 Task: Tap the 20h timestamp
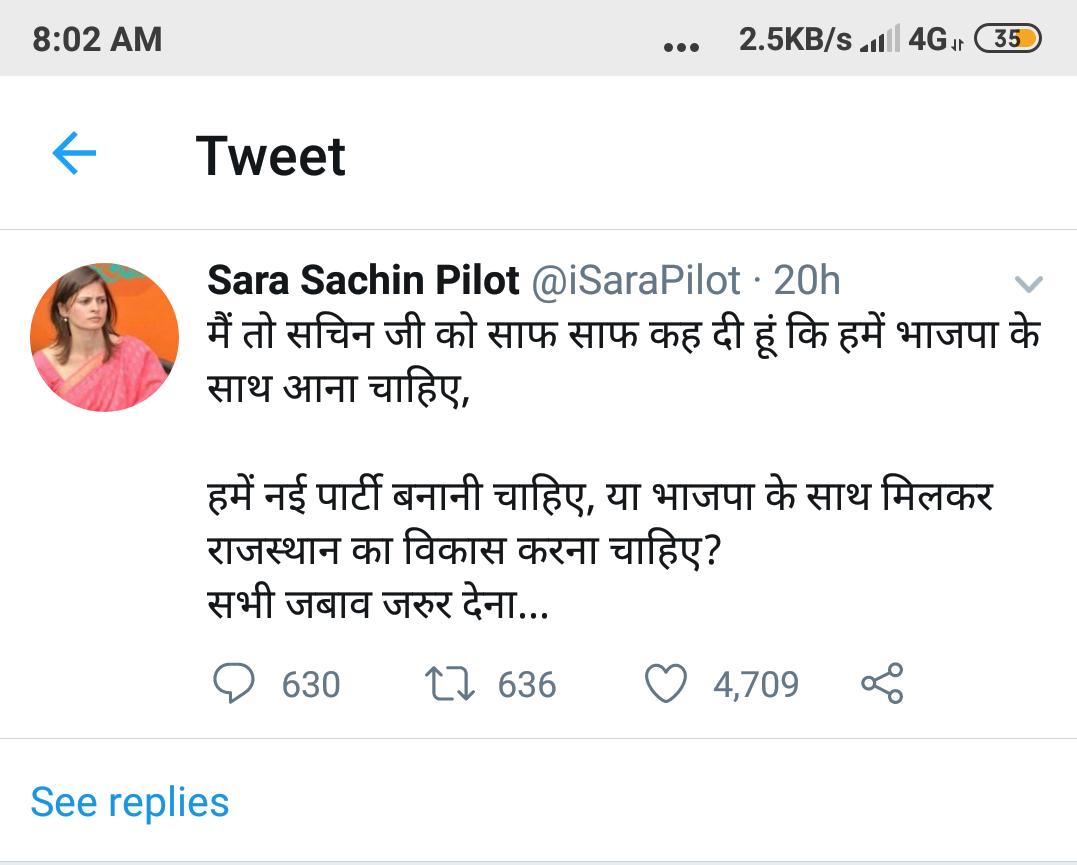[807, 282]
